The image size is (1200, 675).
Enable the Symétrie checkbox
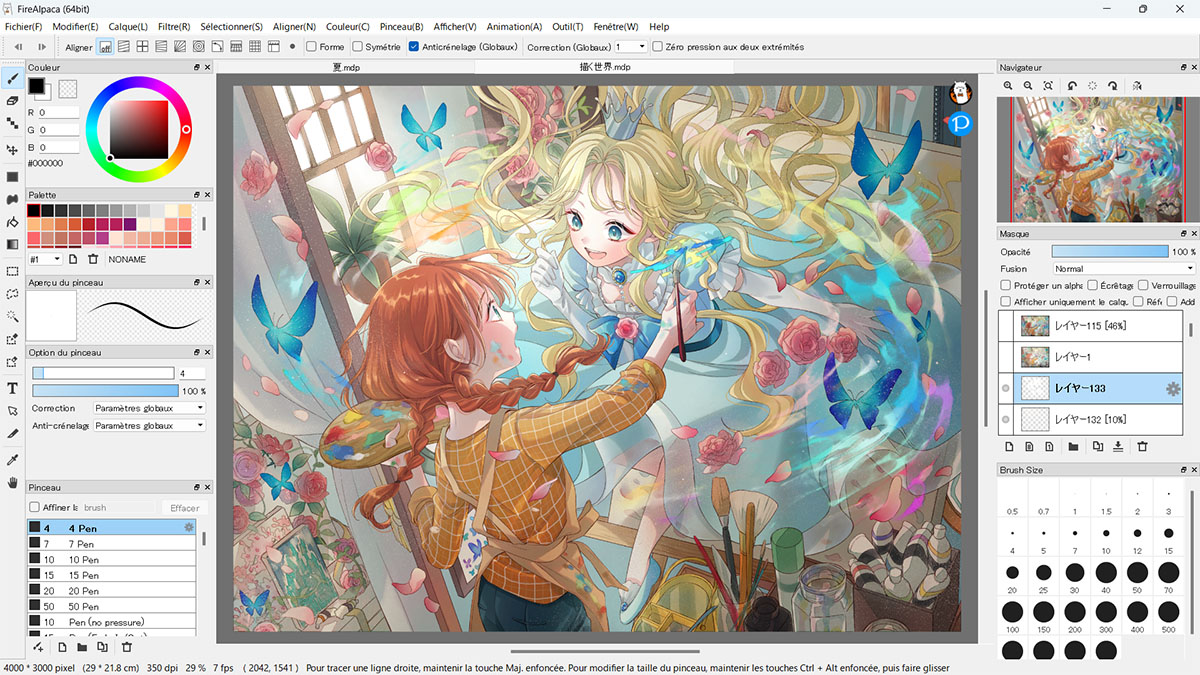tap(358, 46)
